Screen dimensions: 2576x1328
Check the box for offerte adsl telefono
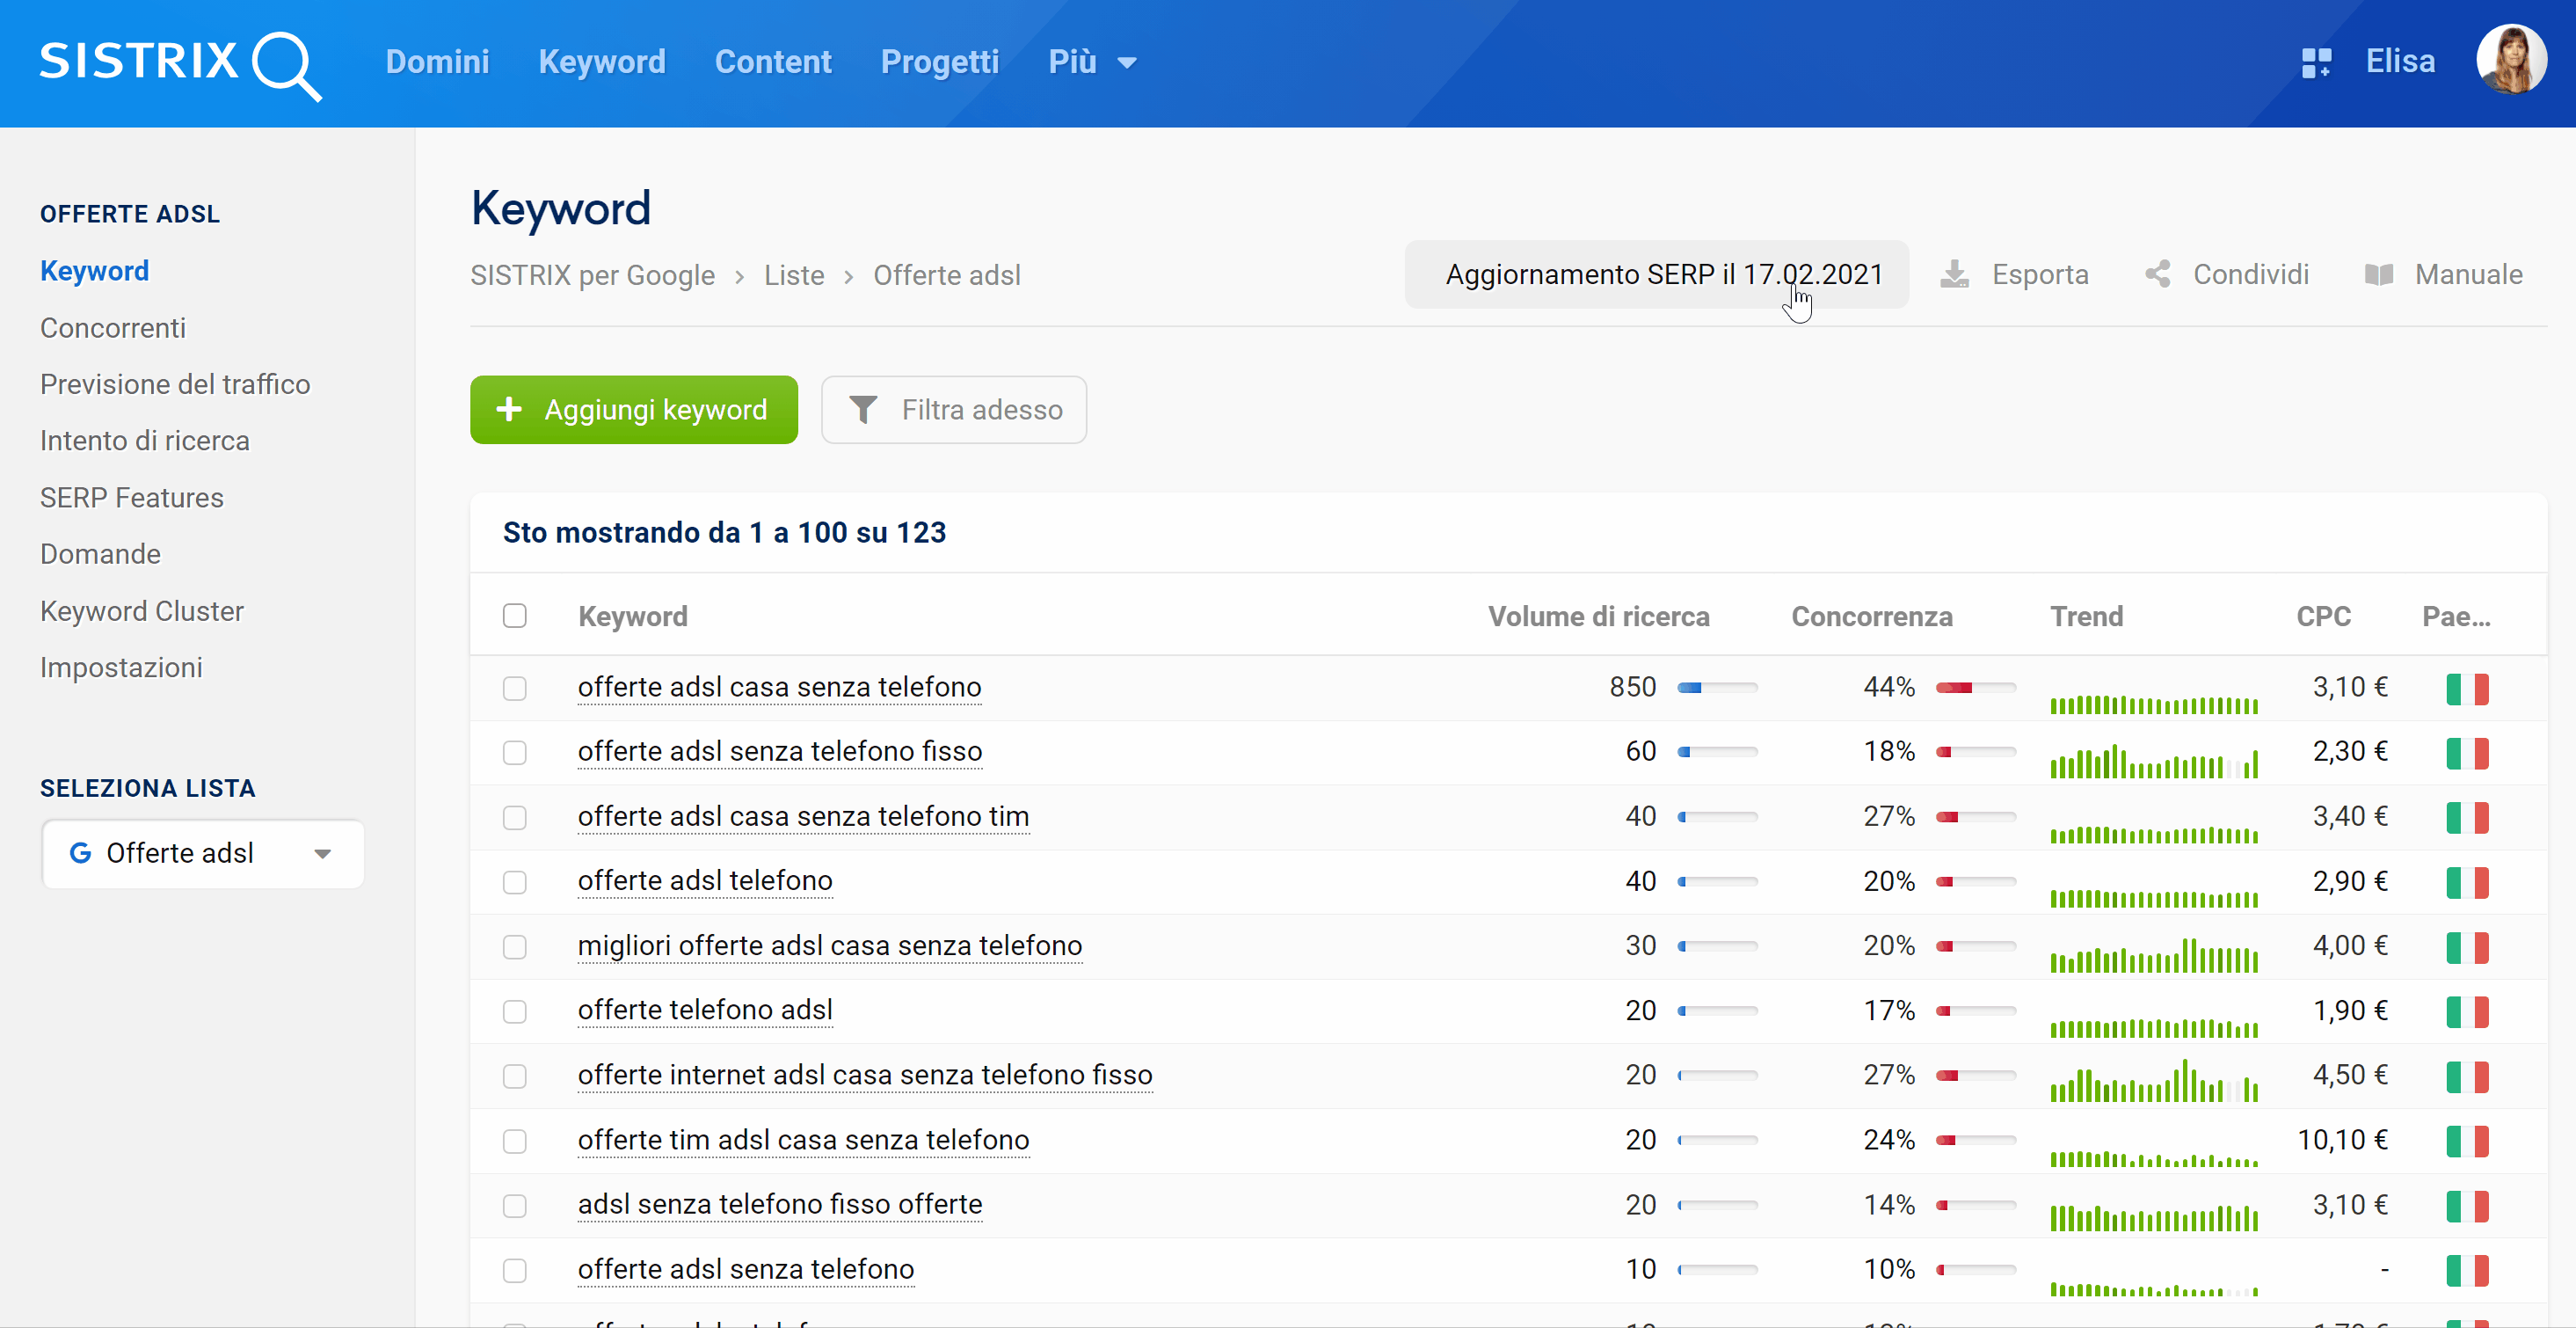tap(515, 882)
